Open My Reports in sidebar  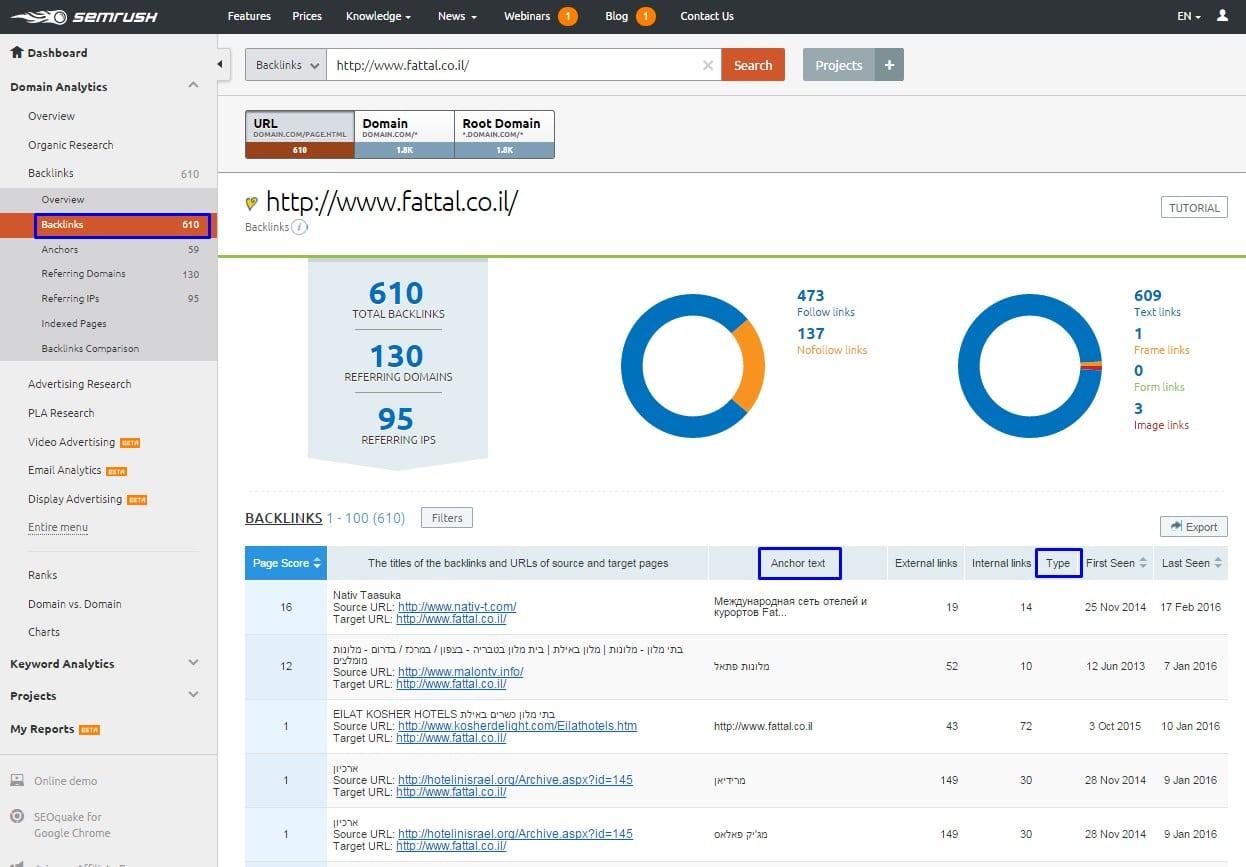[x=42, y=729]
